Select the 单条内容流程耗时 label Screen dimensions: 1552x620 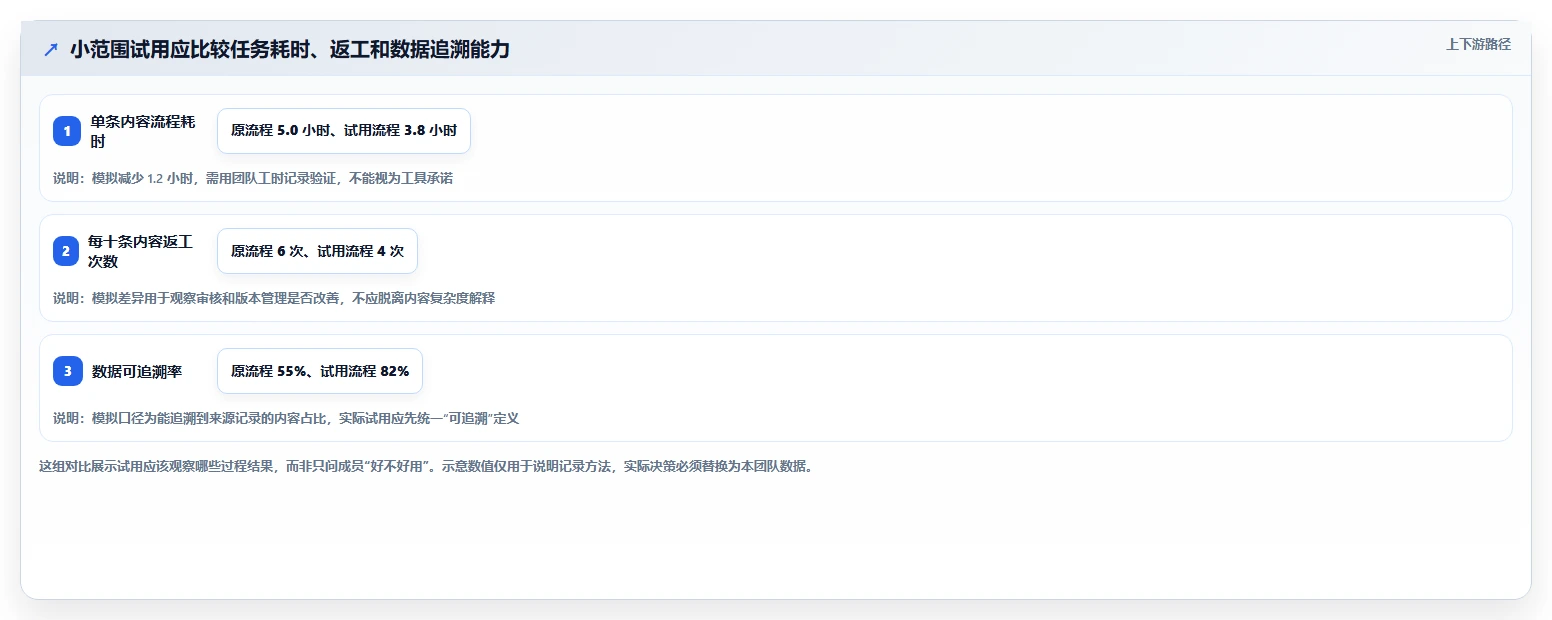[x=143, y=131]
